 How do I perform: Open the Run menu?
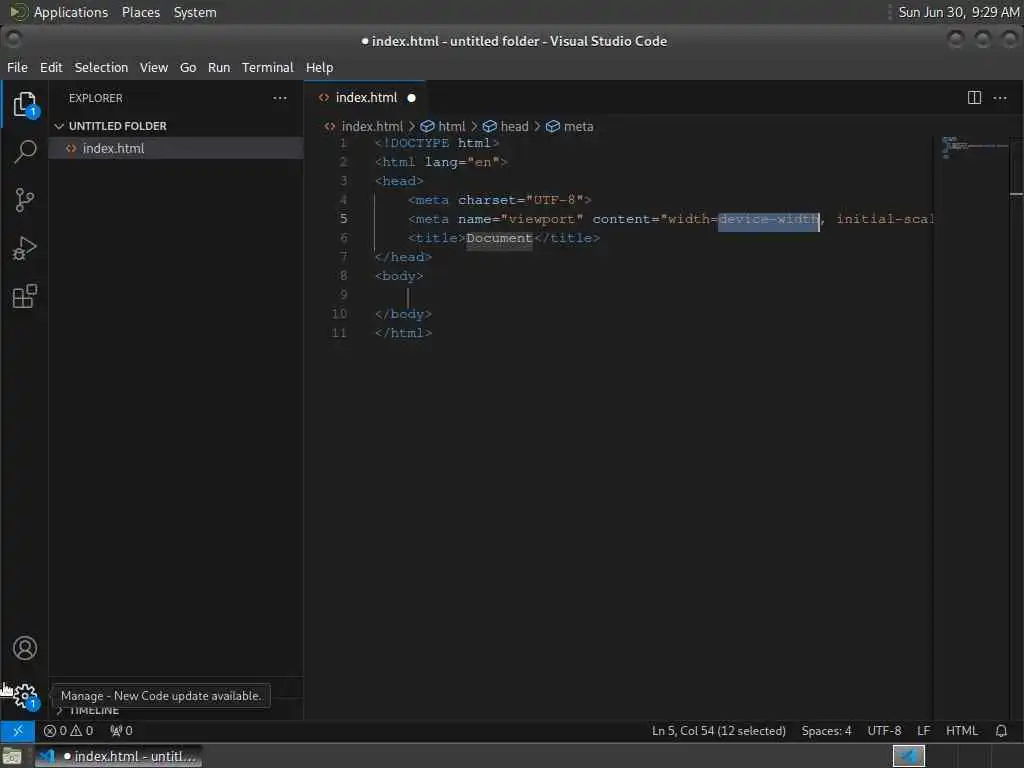219,67
